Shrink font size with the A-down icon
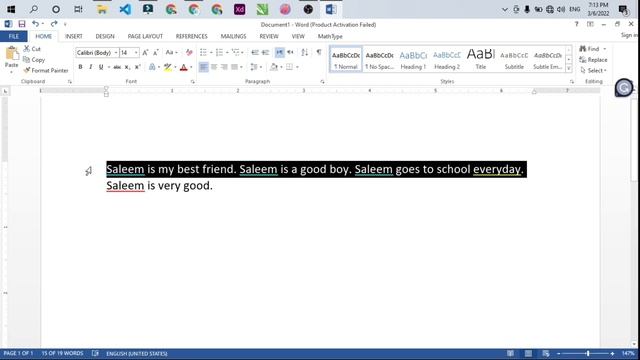The height and width of the screenshot is (360, 640). pyautogui.click(x=156, y=53)
